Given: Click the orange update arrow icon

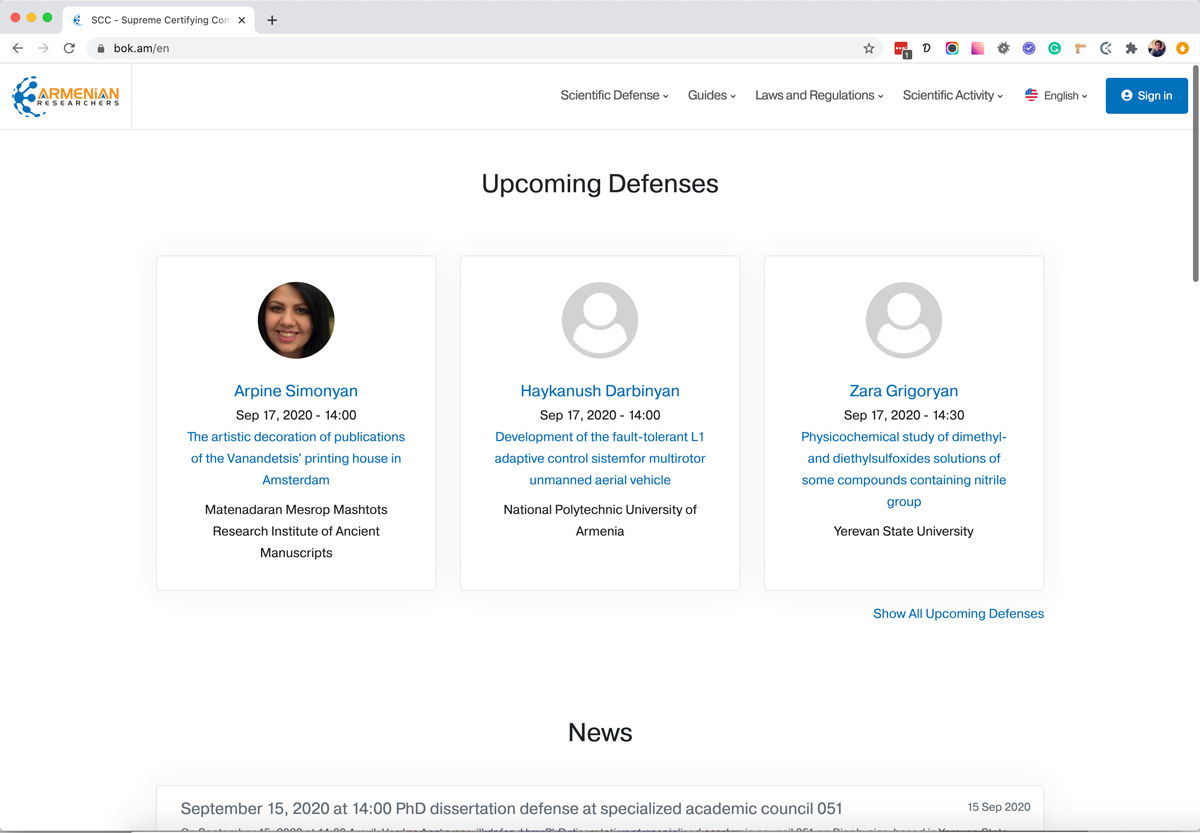Looking at the screenshot, I should pyautogui.click(x=1182, y=48).
